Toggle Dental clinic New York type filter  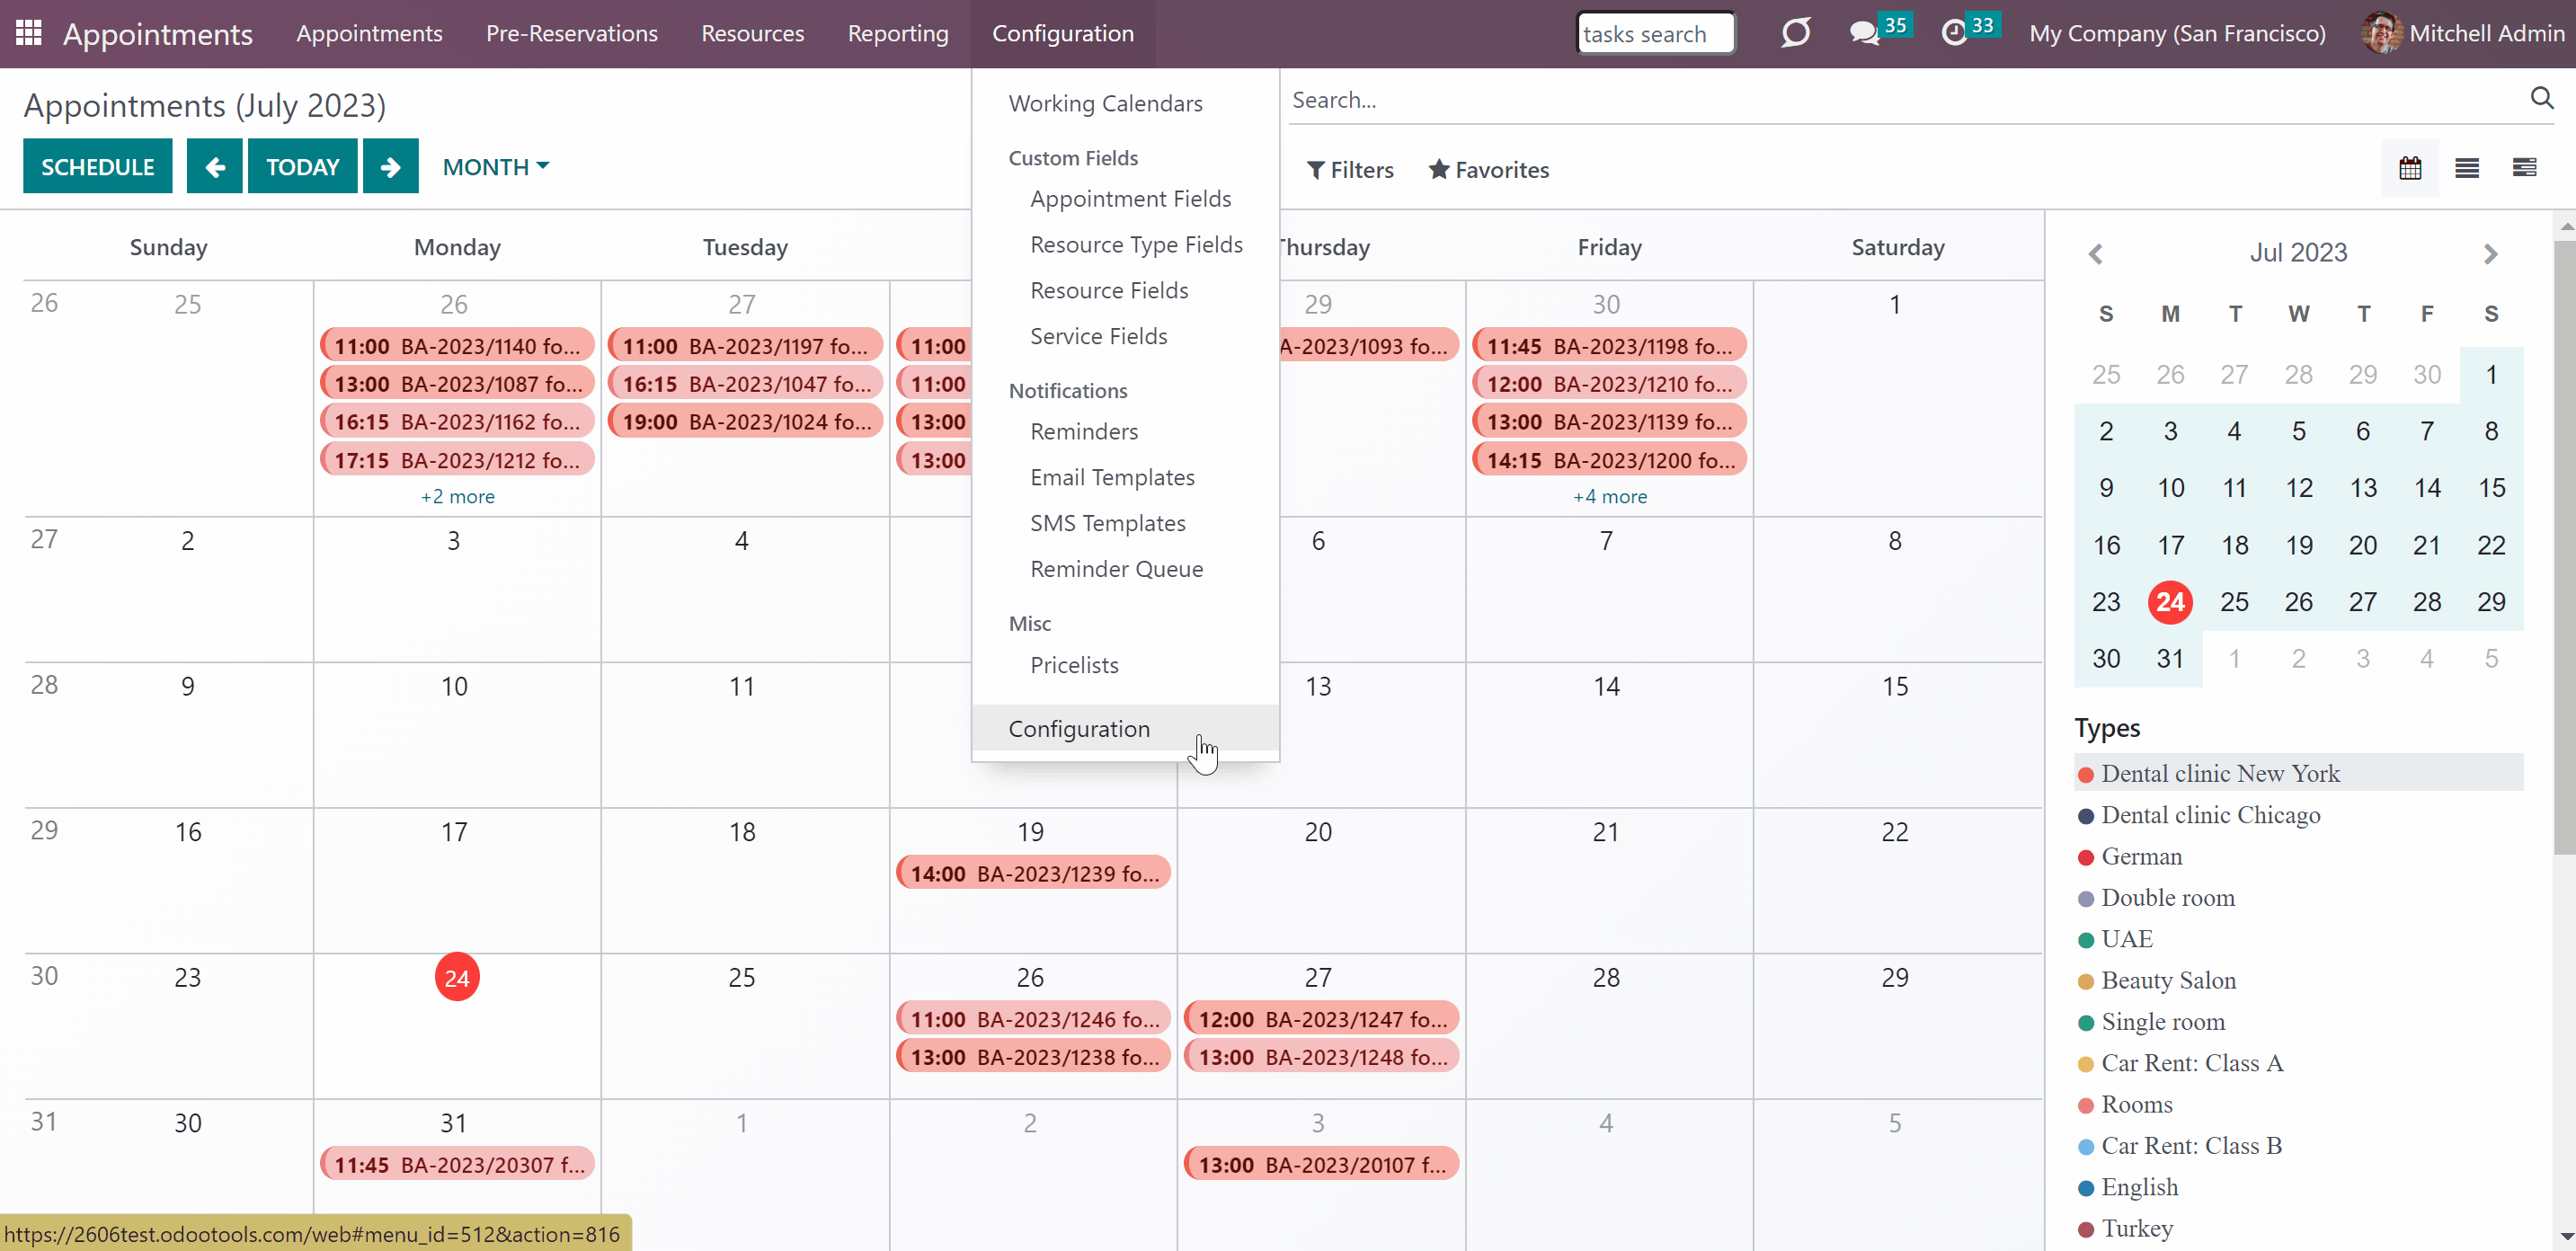[x=2298, y=773]
